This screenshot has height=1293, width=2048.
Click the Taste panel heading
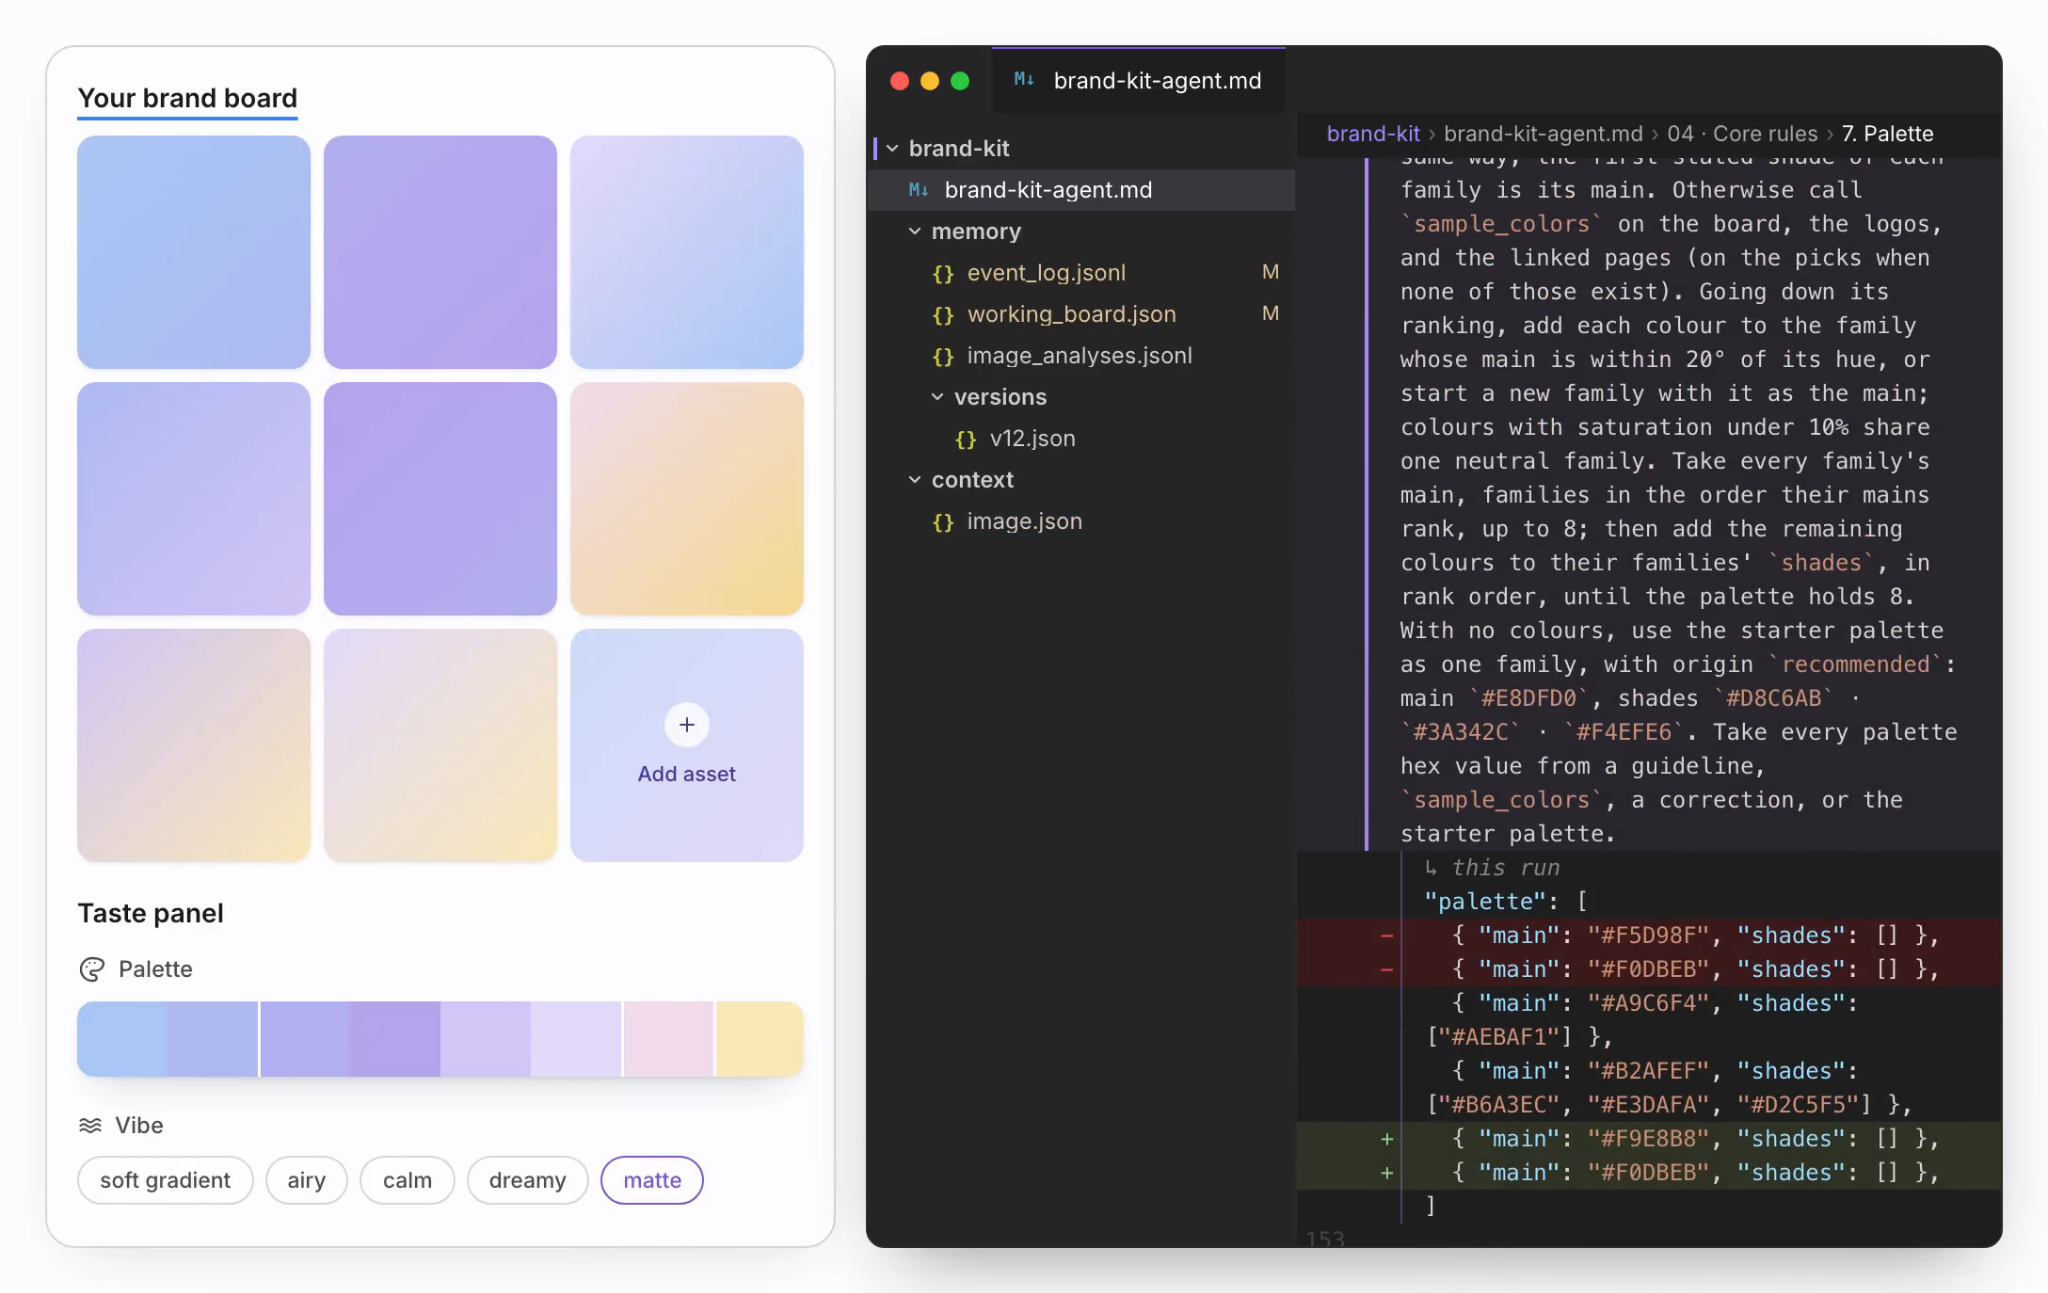click(151, 913)
